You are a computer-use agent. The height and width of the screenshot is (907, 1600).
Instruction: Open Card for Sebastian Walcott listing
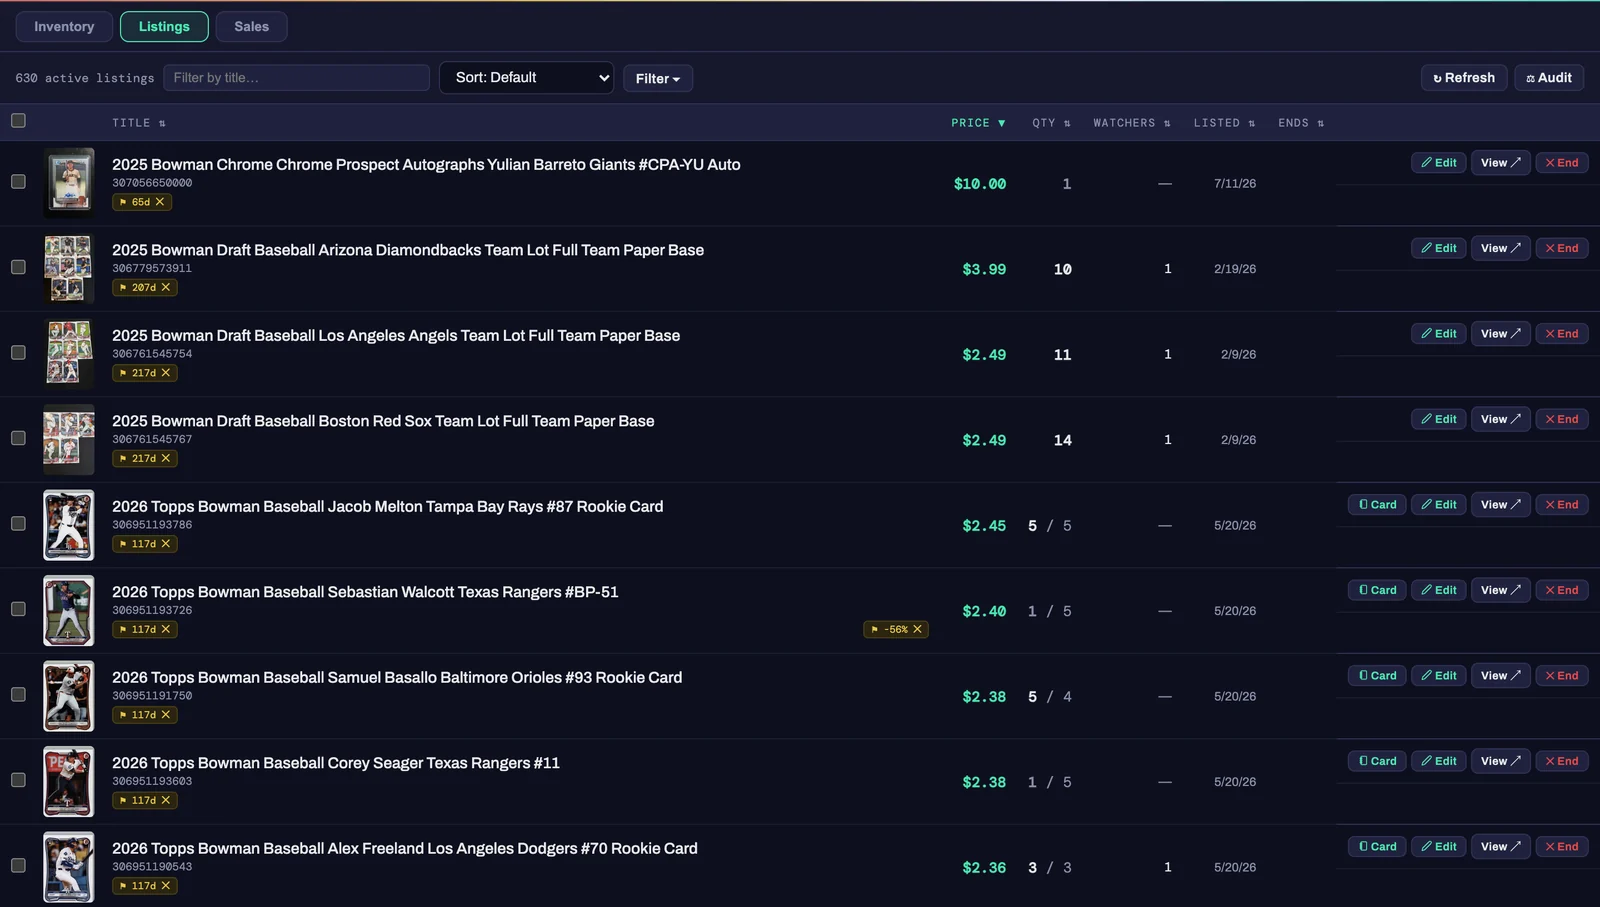pos(1377,590)
